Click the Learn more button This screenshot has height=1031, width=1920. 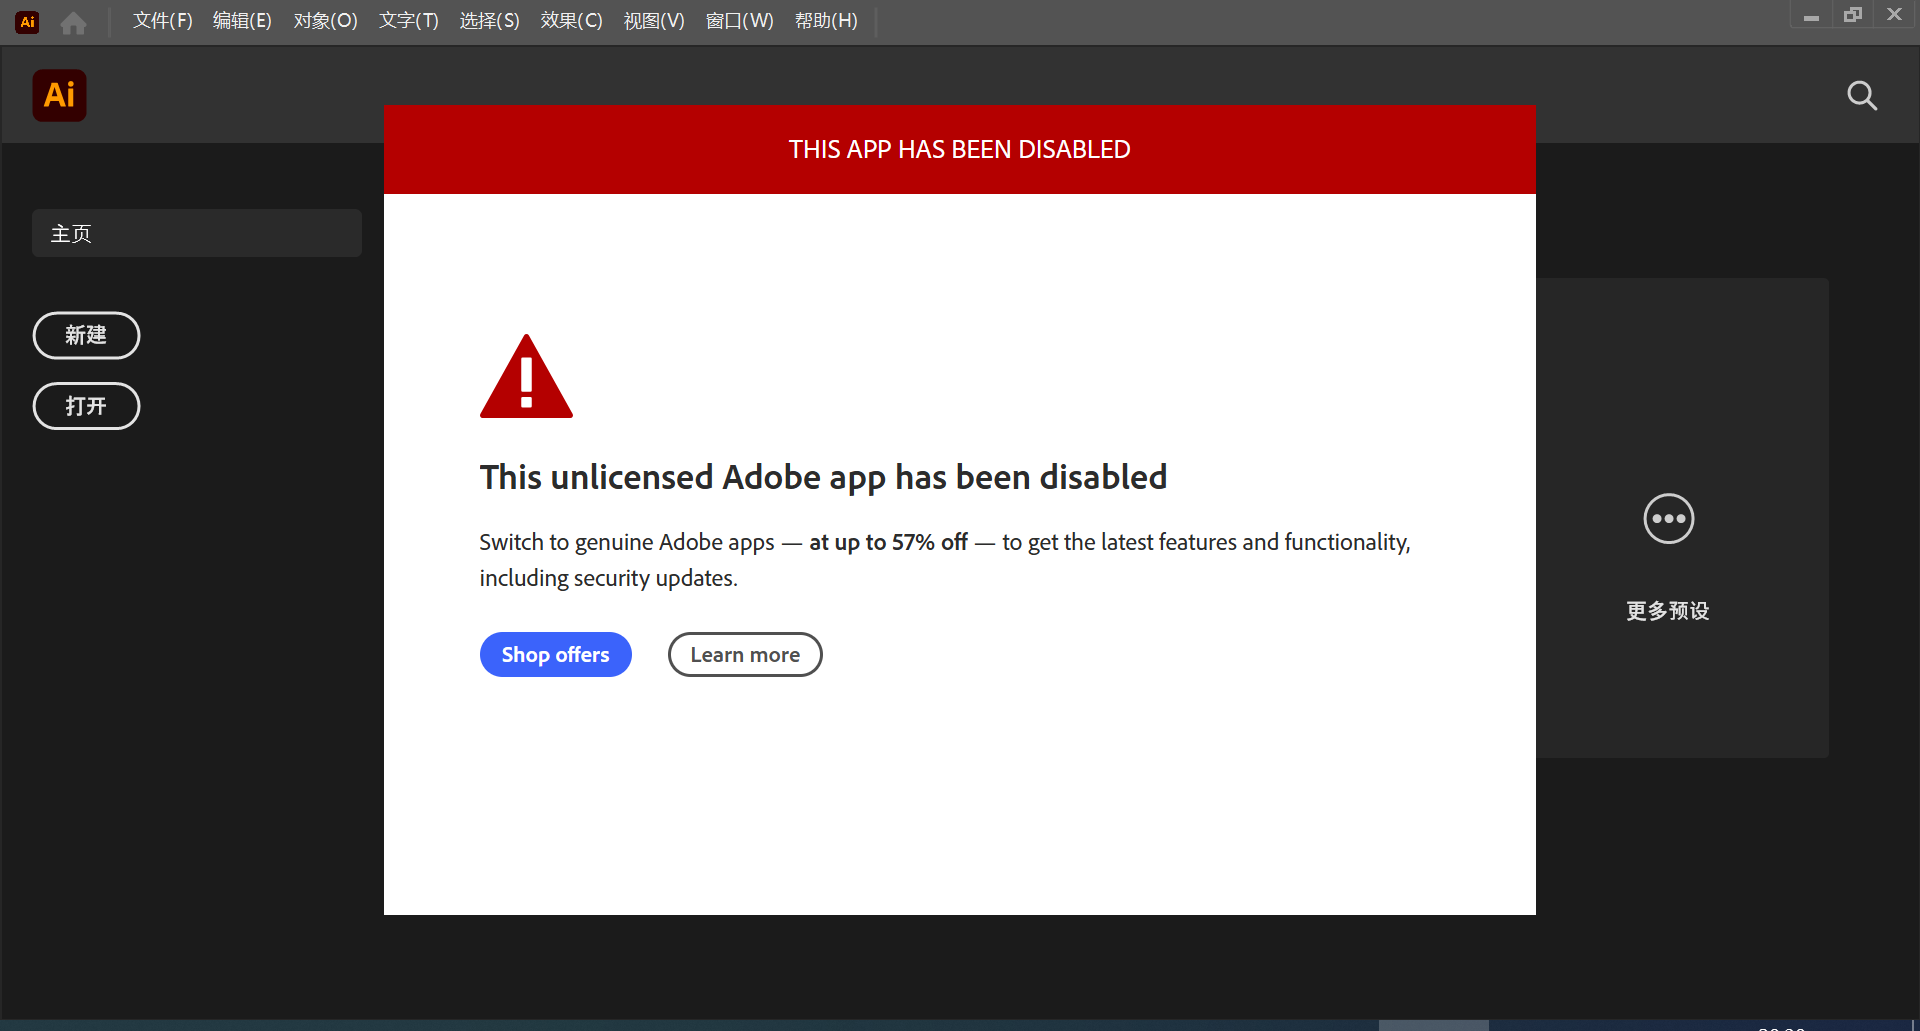tap(745, 655)
